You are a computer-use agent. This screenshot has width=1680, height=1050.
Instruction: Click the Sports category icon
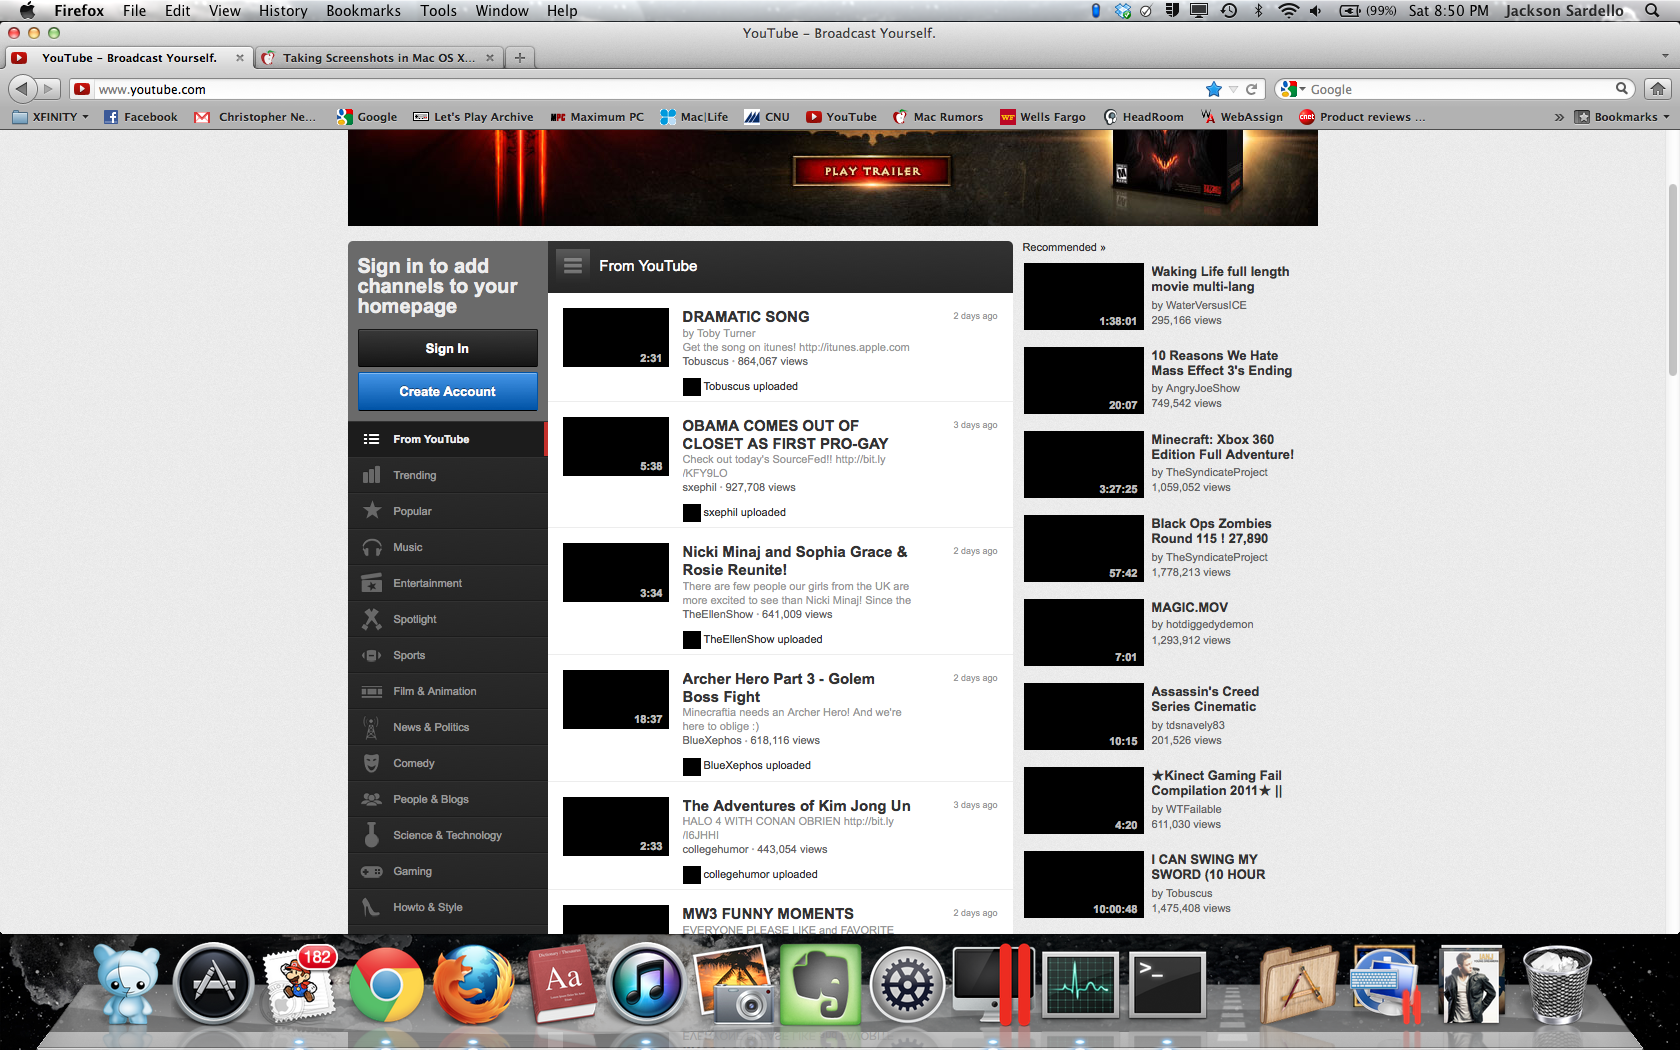(x=372, y=655)
